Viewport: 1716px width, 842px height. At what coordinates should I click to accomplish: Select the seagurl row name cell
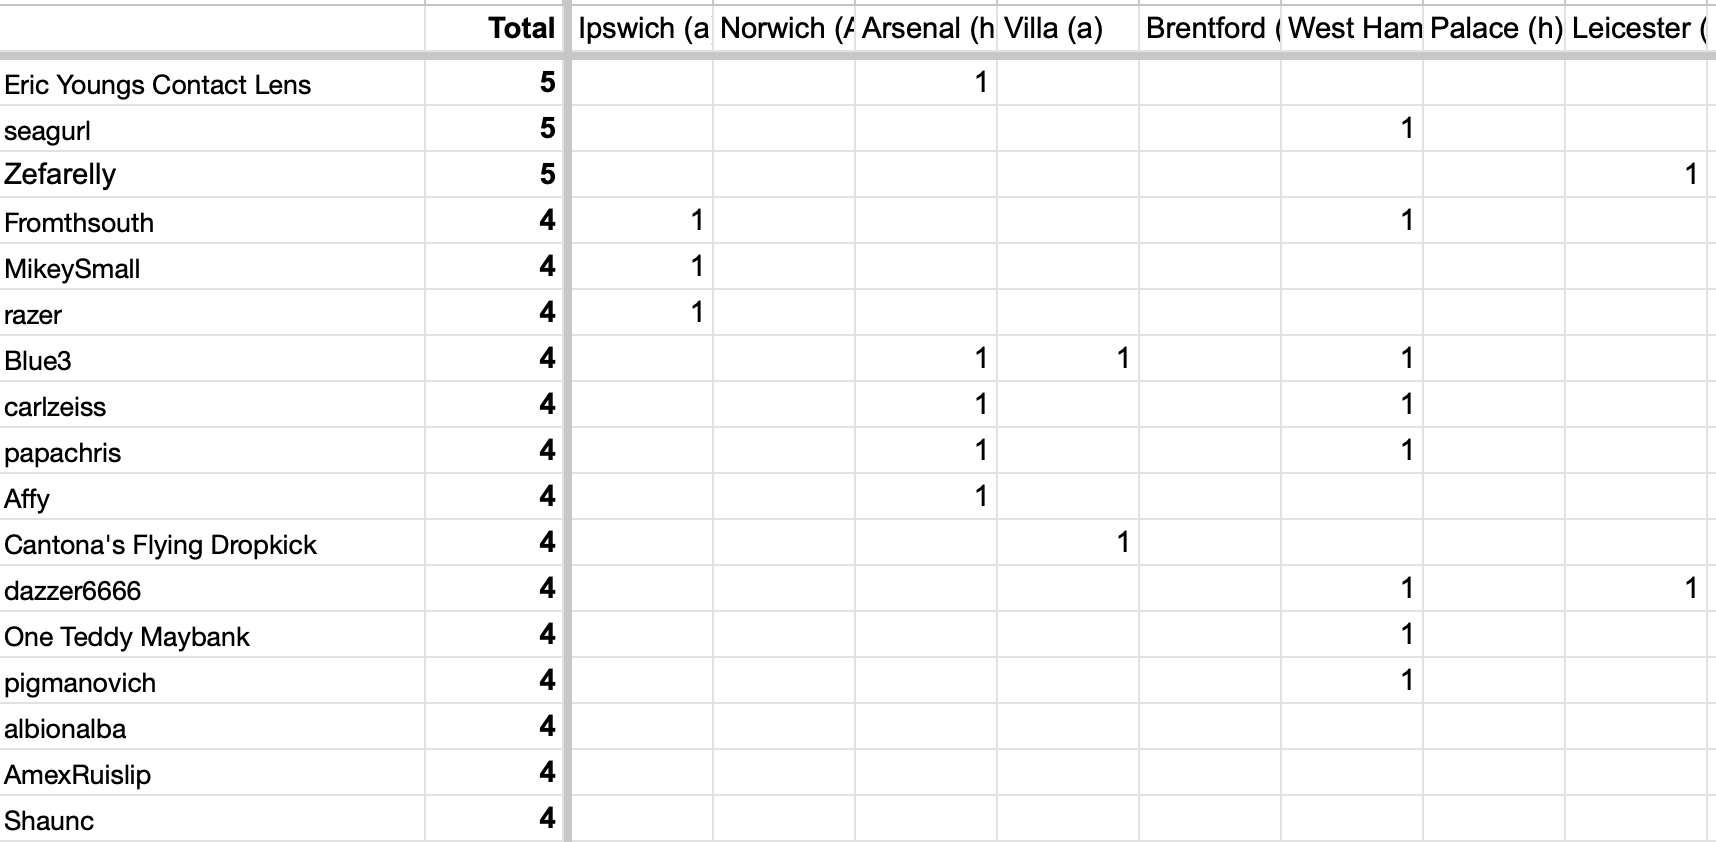coord(213,129)
